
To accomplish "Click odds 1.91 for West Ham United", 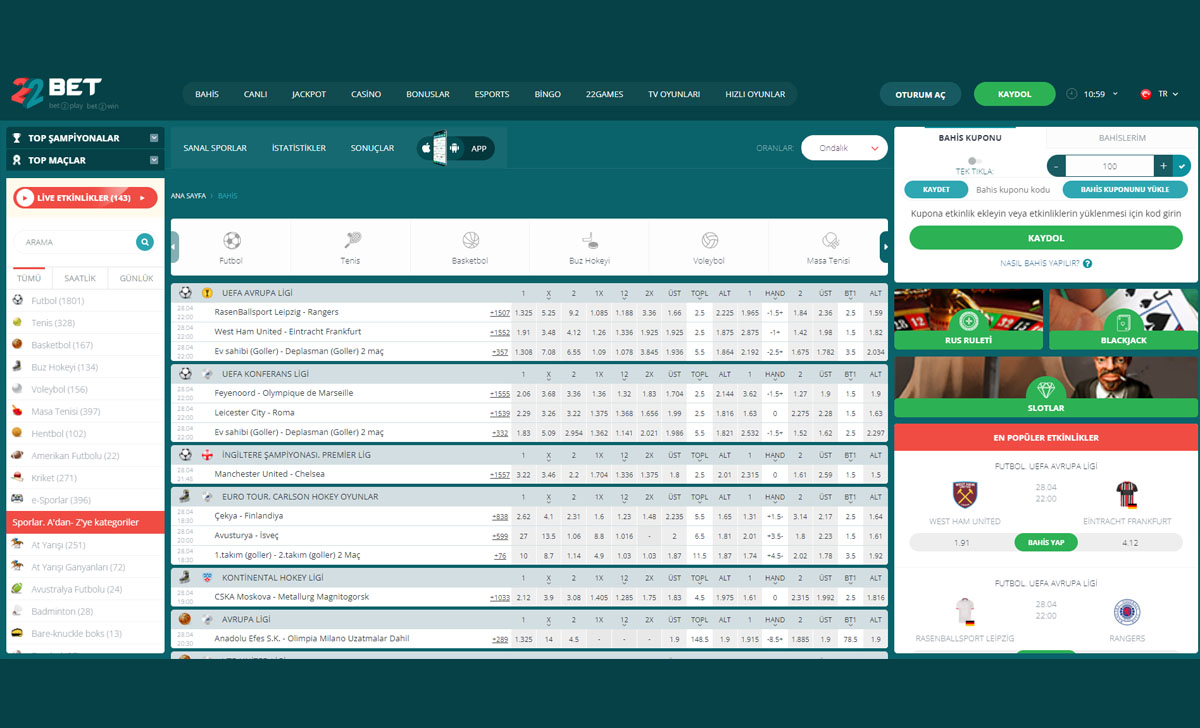I will (x=961, y=542).
